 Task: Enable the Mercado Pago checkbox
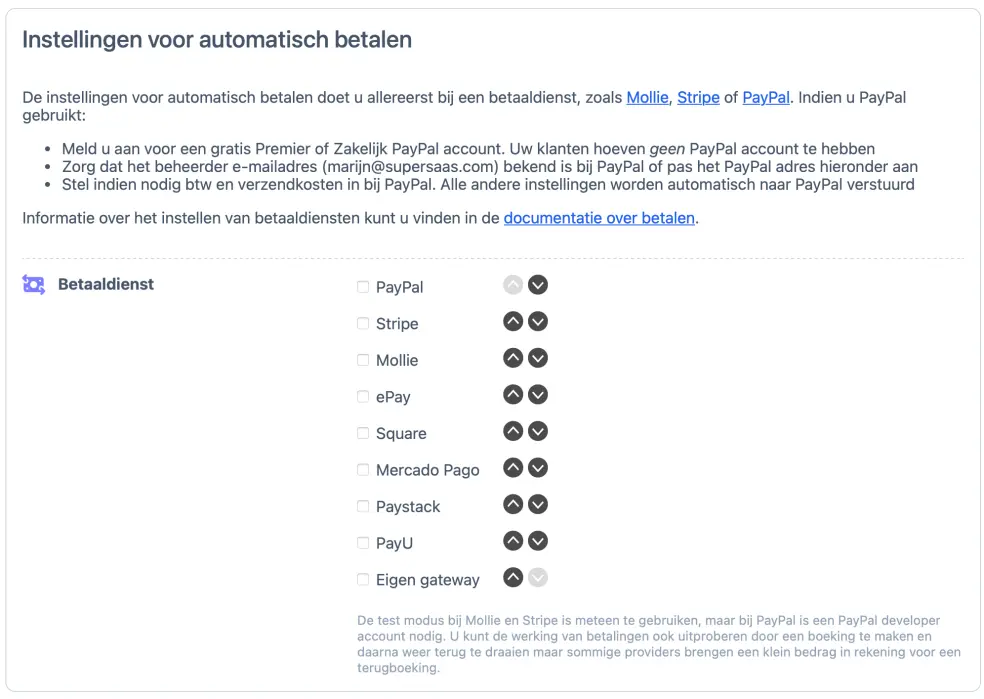click(363, 469)
